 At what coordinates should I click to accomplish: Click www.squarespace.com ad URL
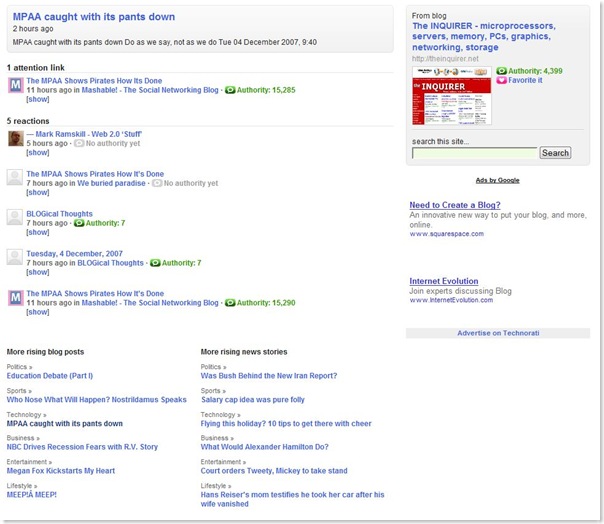click(446, 234)
